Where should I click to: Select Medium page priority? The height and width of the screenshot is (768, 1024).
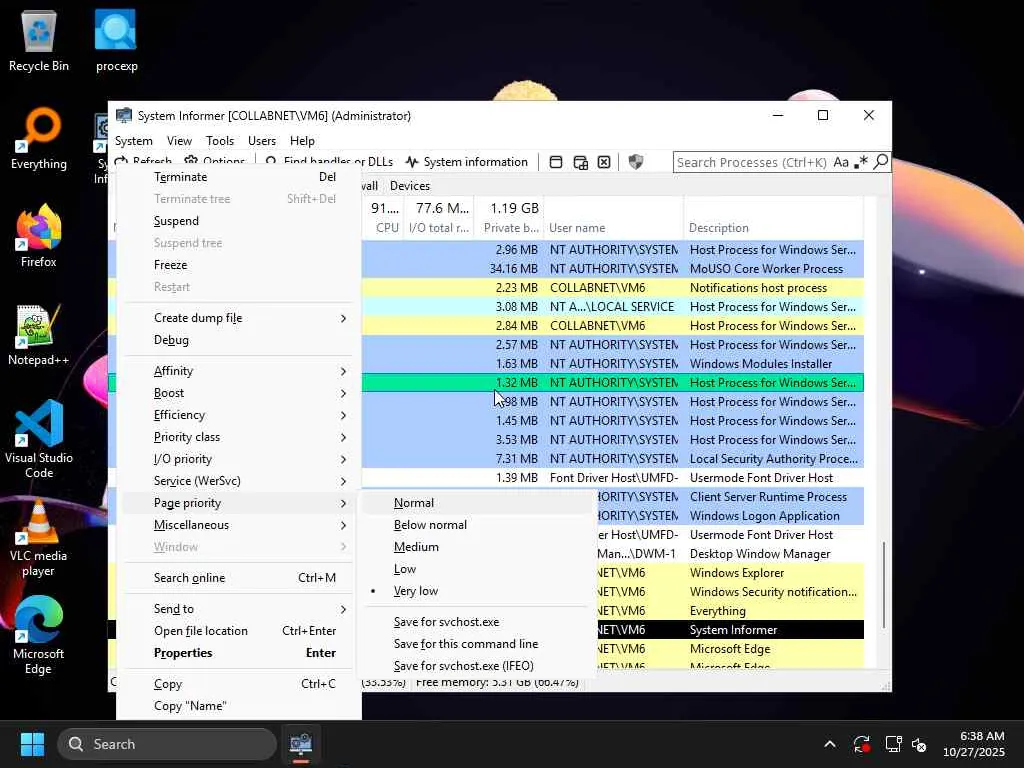coord(478,547)
